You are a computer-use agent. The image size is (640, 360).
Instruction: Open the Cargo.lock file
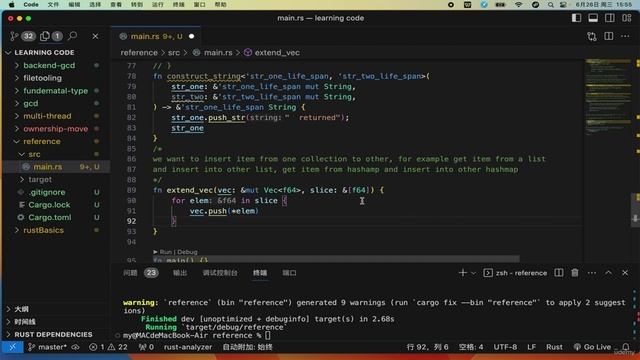tap(49, 204)
